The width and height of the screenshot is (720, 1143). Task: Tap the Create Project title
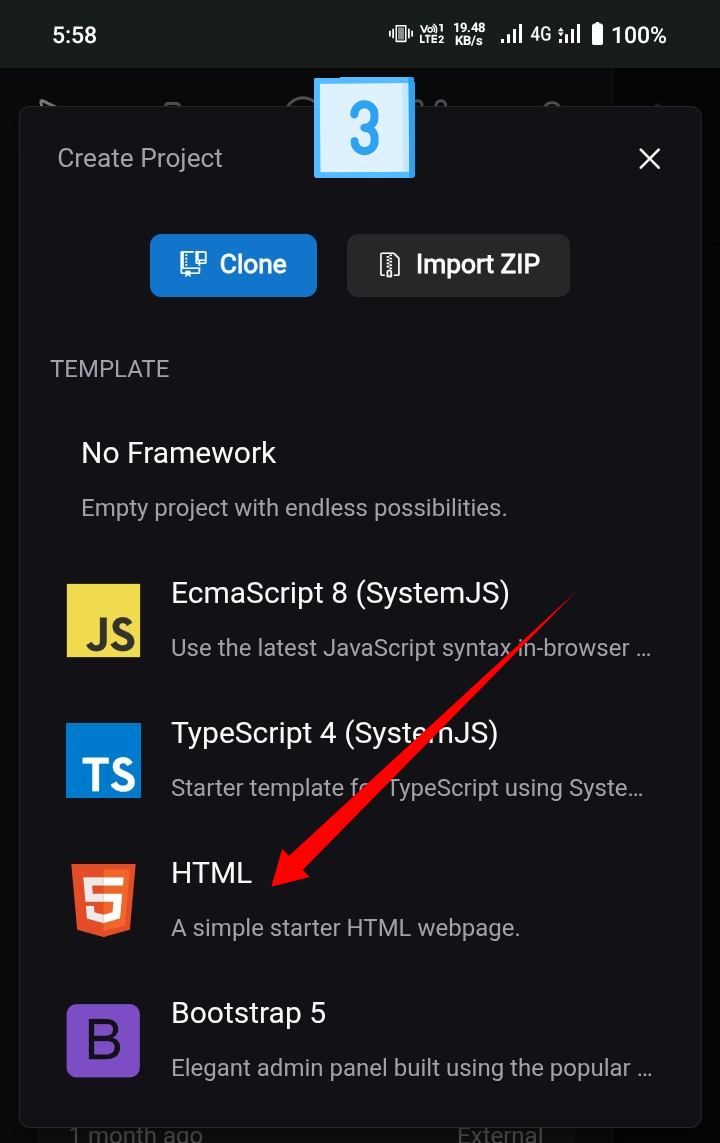[x=140, y=158]
